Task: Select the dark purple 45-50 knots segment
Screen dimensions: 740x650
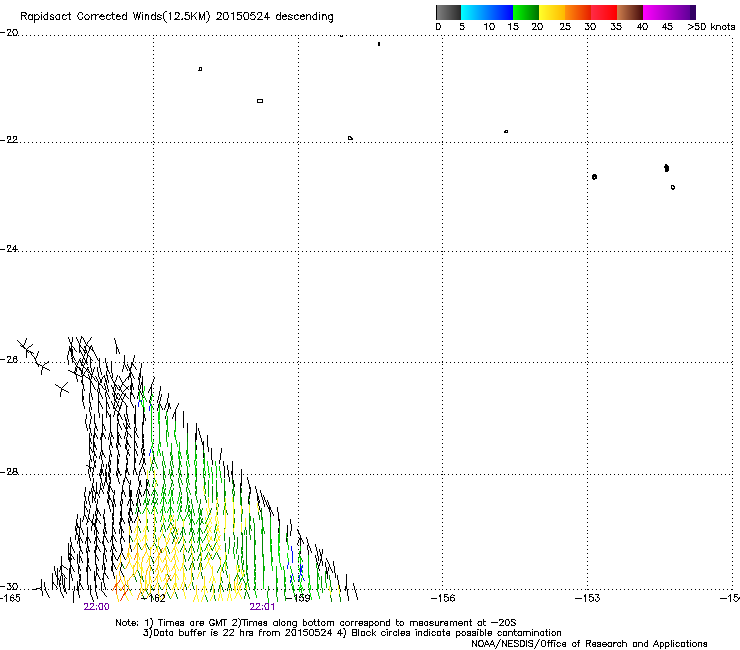Action: click(x=682, y=12)
